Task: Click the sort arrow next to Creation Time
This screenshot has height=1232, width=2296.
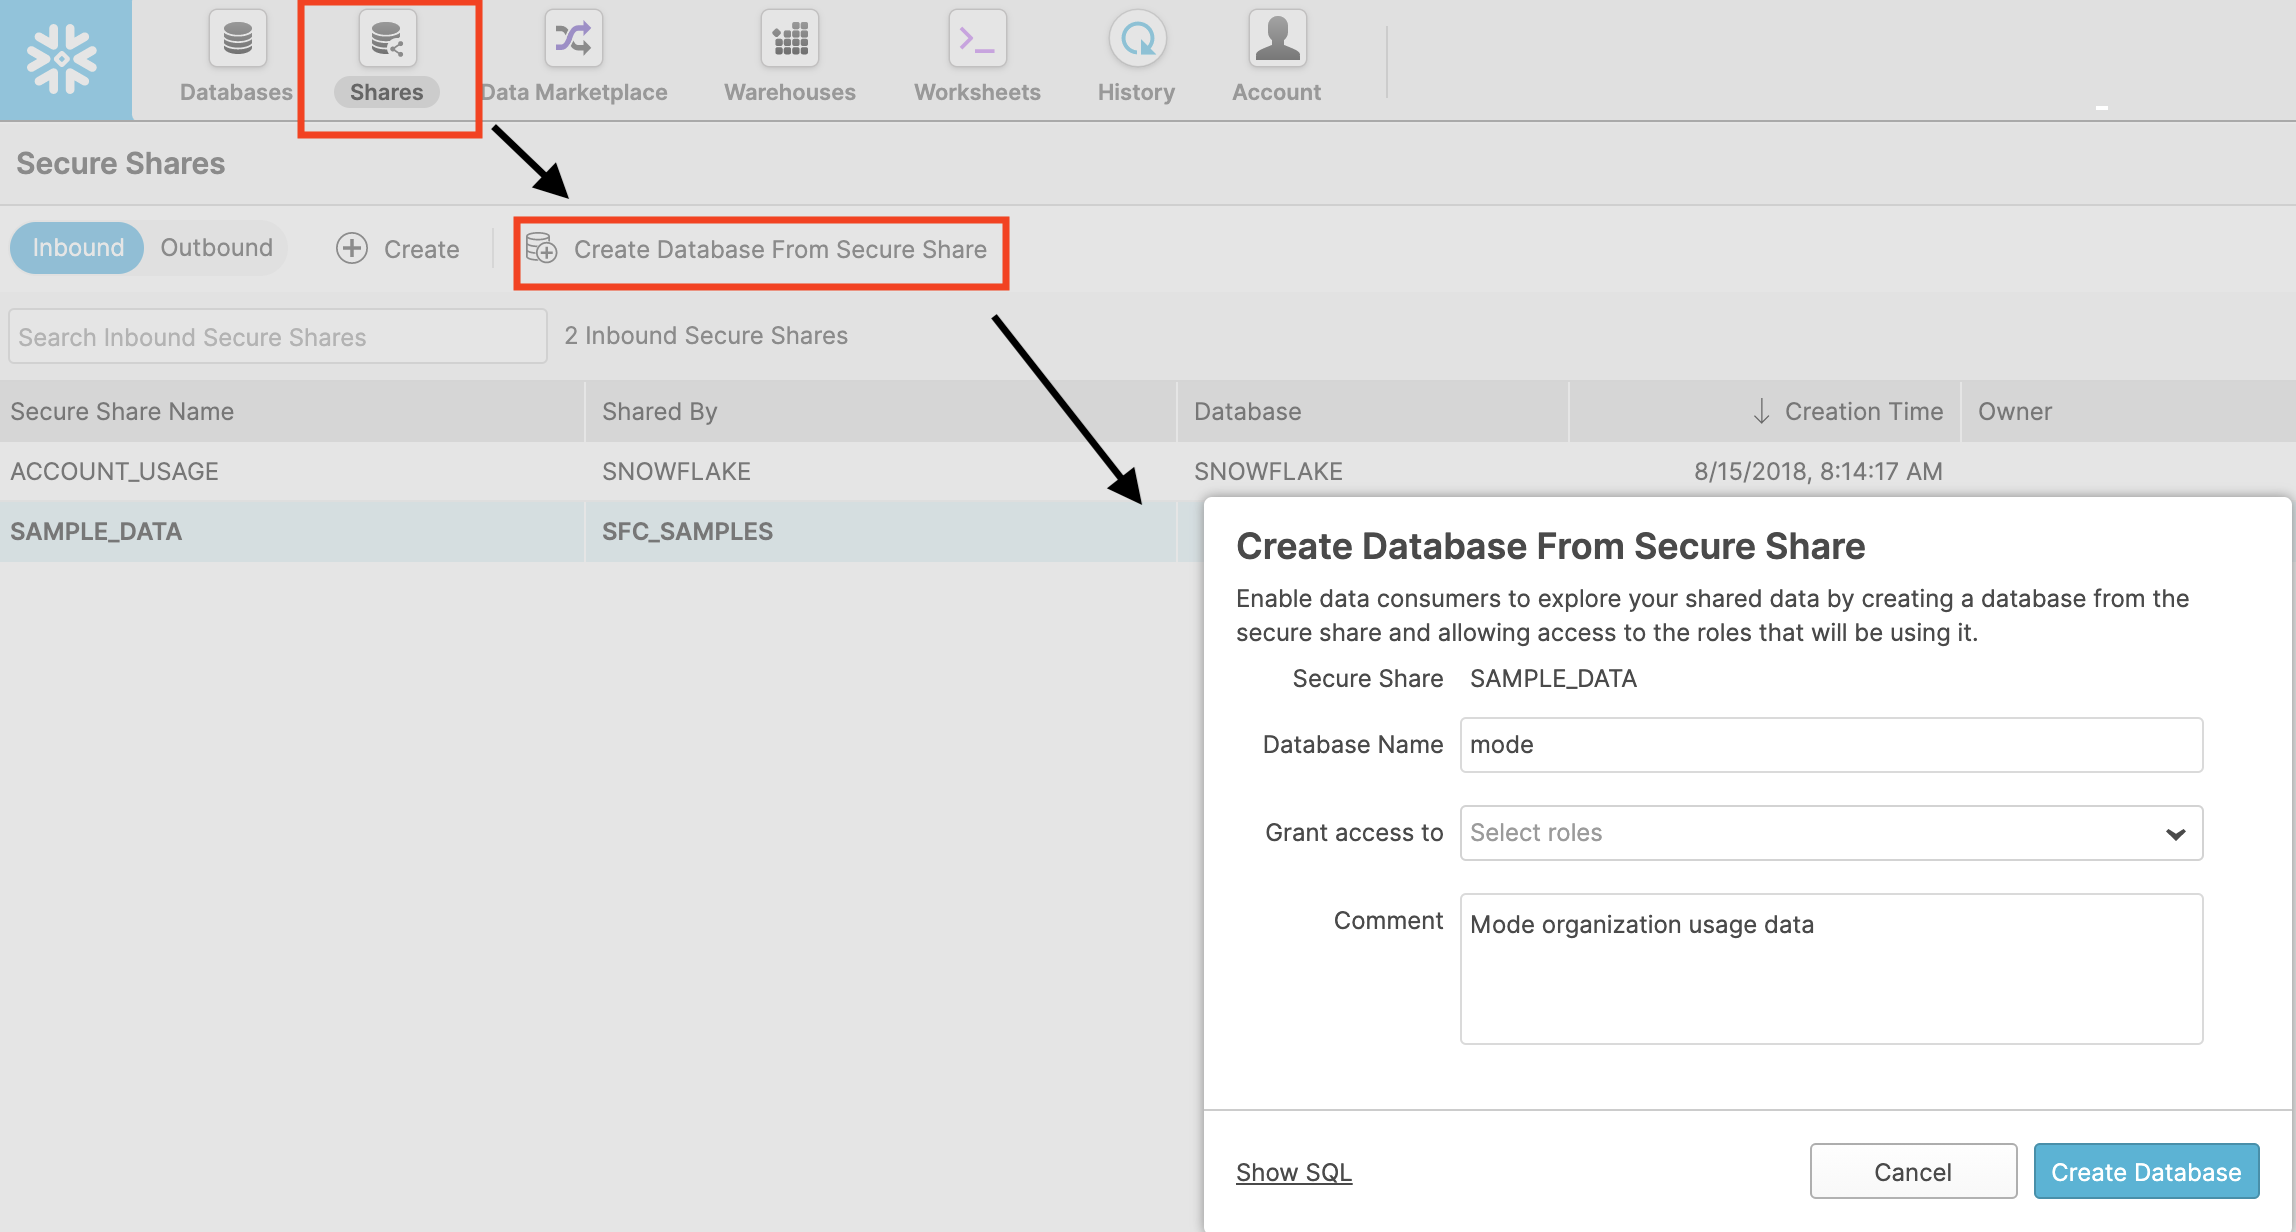Action: point(1761,411)
